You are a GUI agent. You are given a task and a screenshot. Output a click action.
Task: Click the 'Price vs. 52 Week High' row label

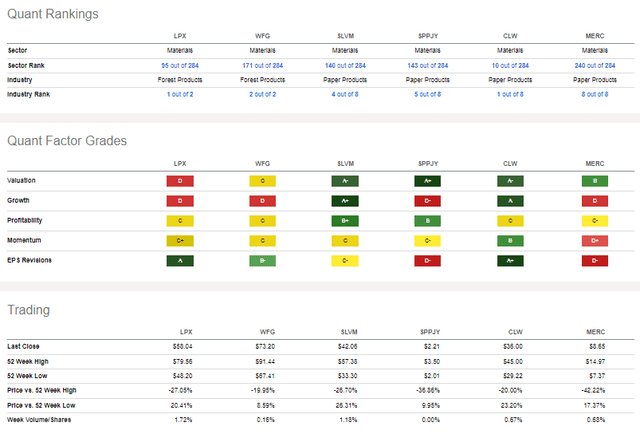pyautogui.click(x=42, y=390)
